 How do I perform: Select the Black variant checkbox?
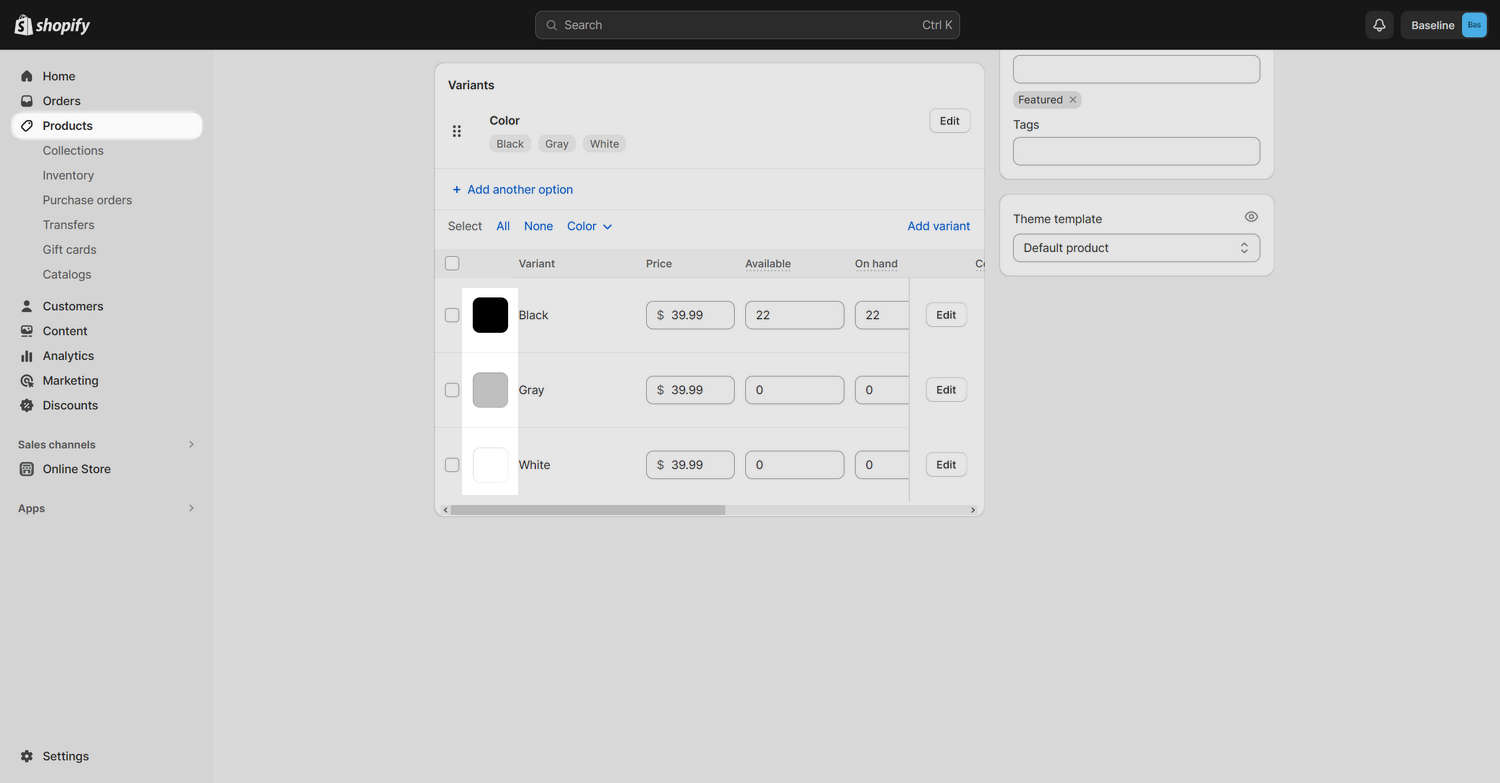point(452,314)
